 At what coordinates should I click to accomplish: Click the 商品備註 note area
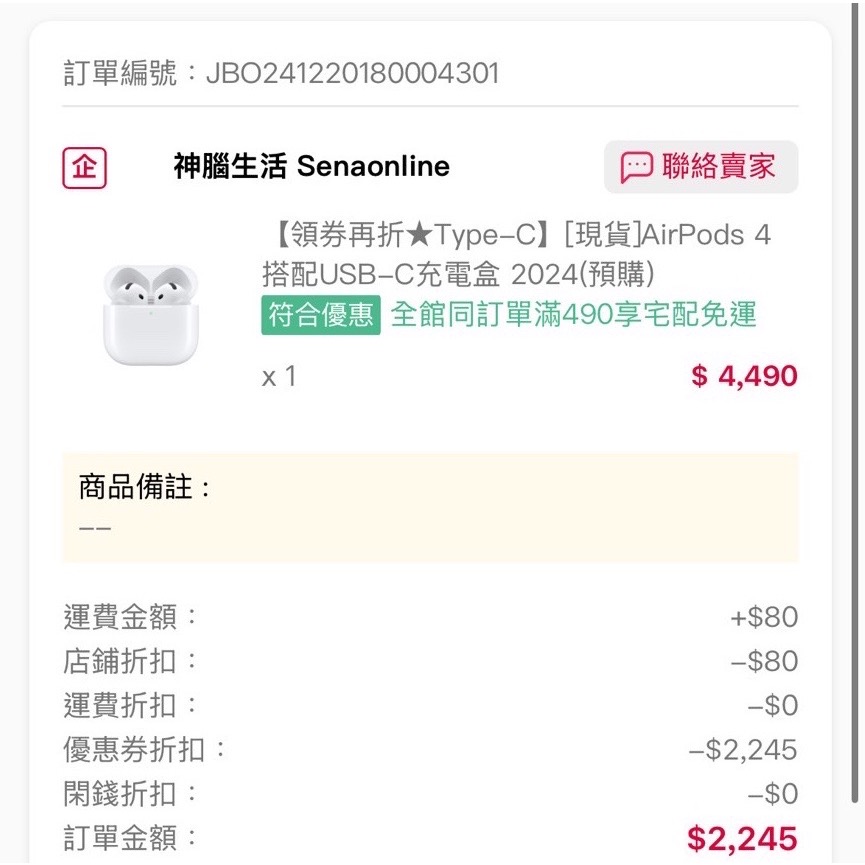tap(430, 507)
